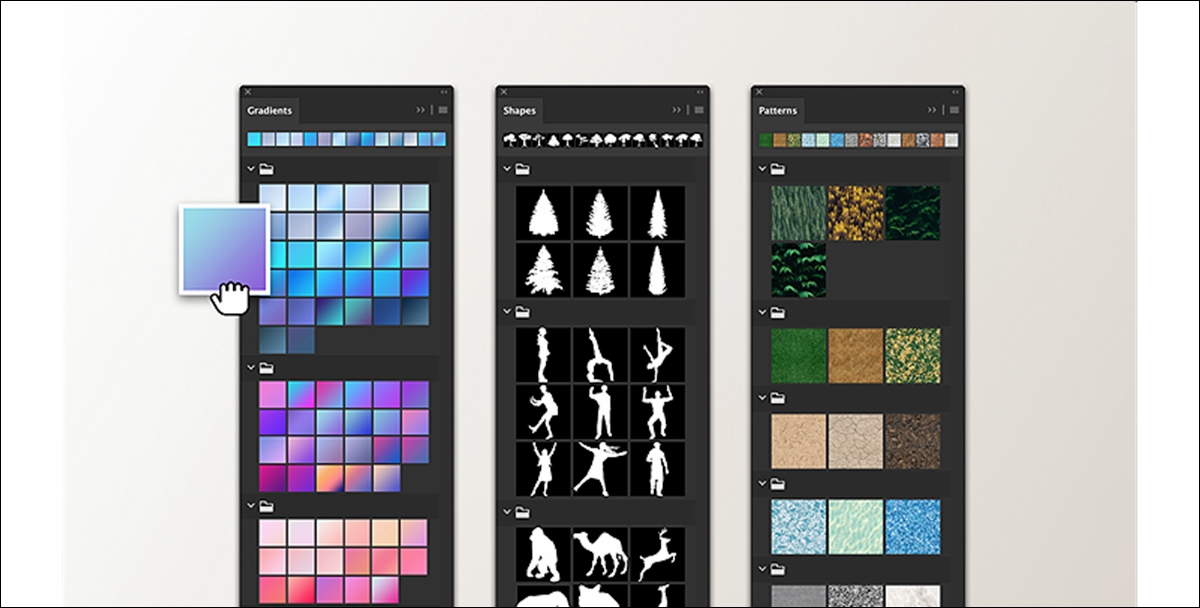Select the snowy layered fir in the bottom tree row

[x=600, y=269]
